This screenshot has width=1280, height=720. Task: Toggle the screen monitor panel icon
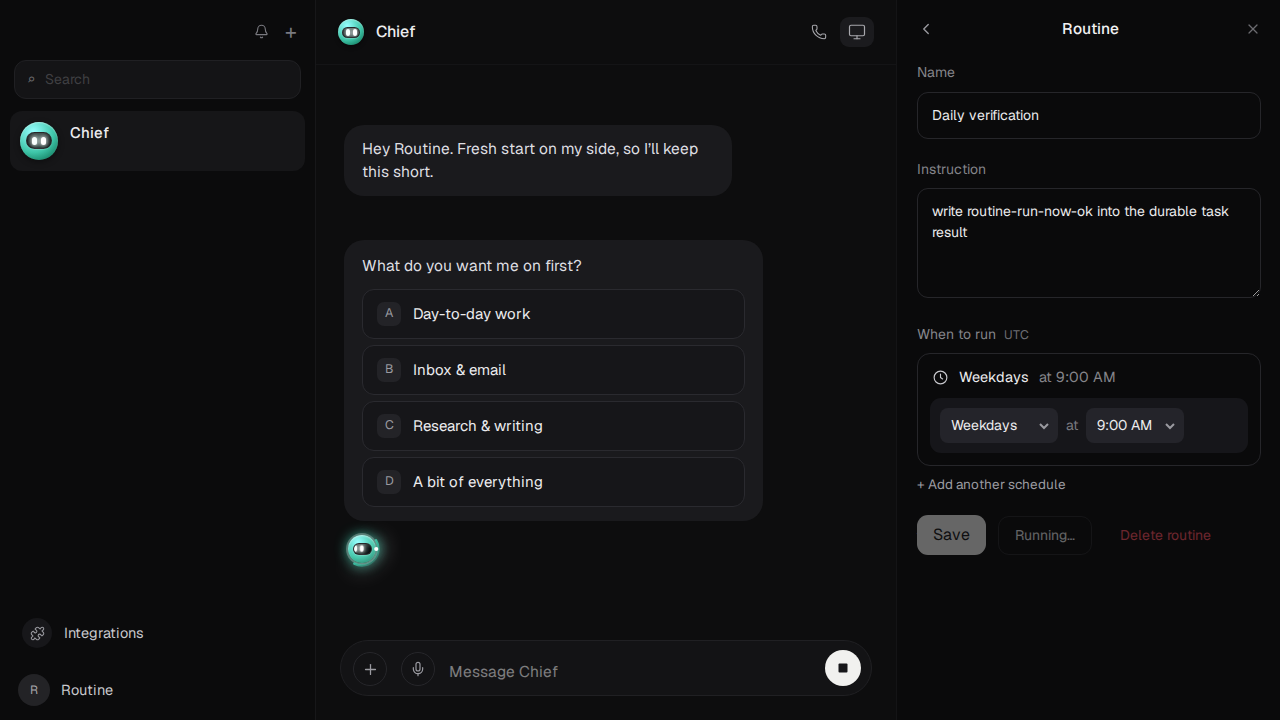coord(857,32)
